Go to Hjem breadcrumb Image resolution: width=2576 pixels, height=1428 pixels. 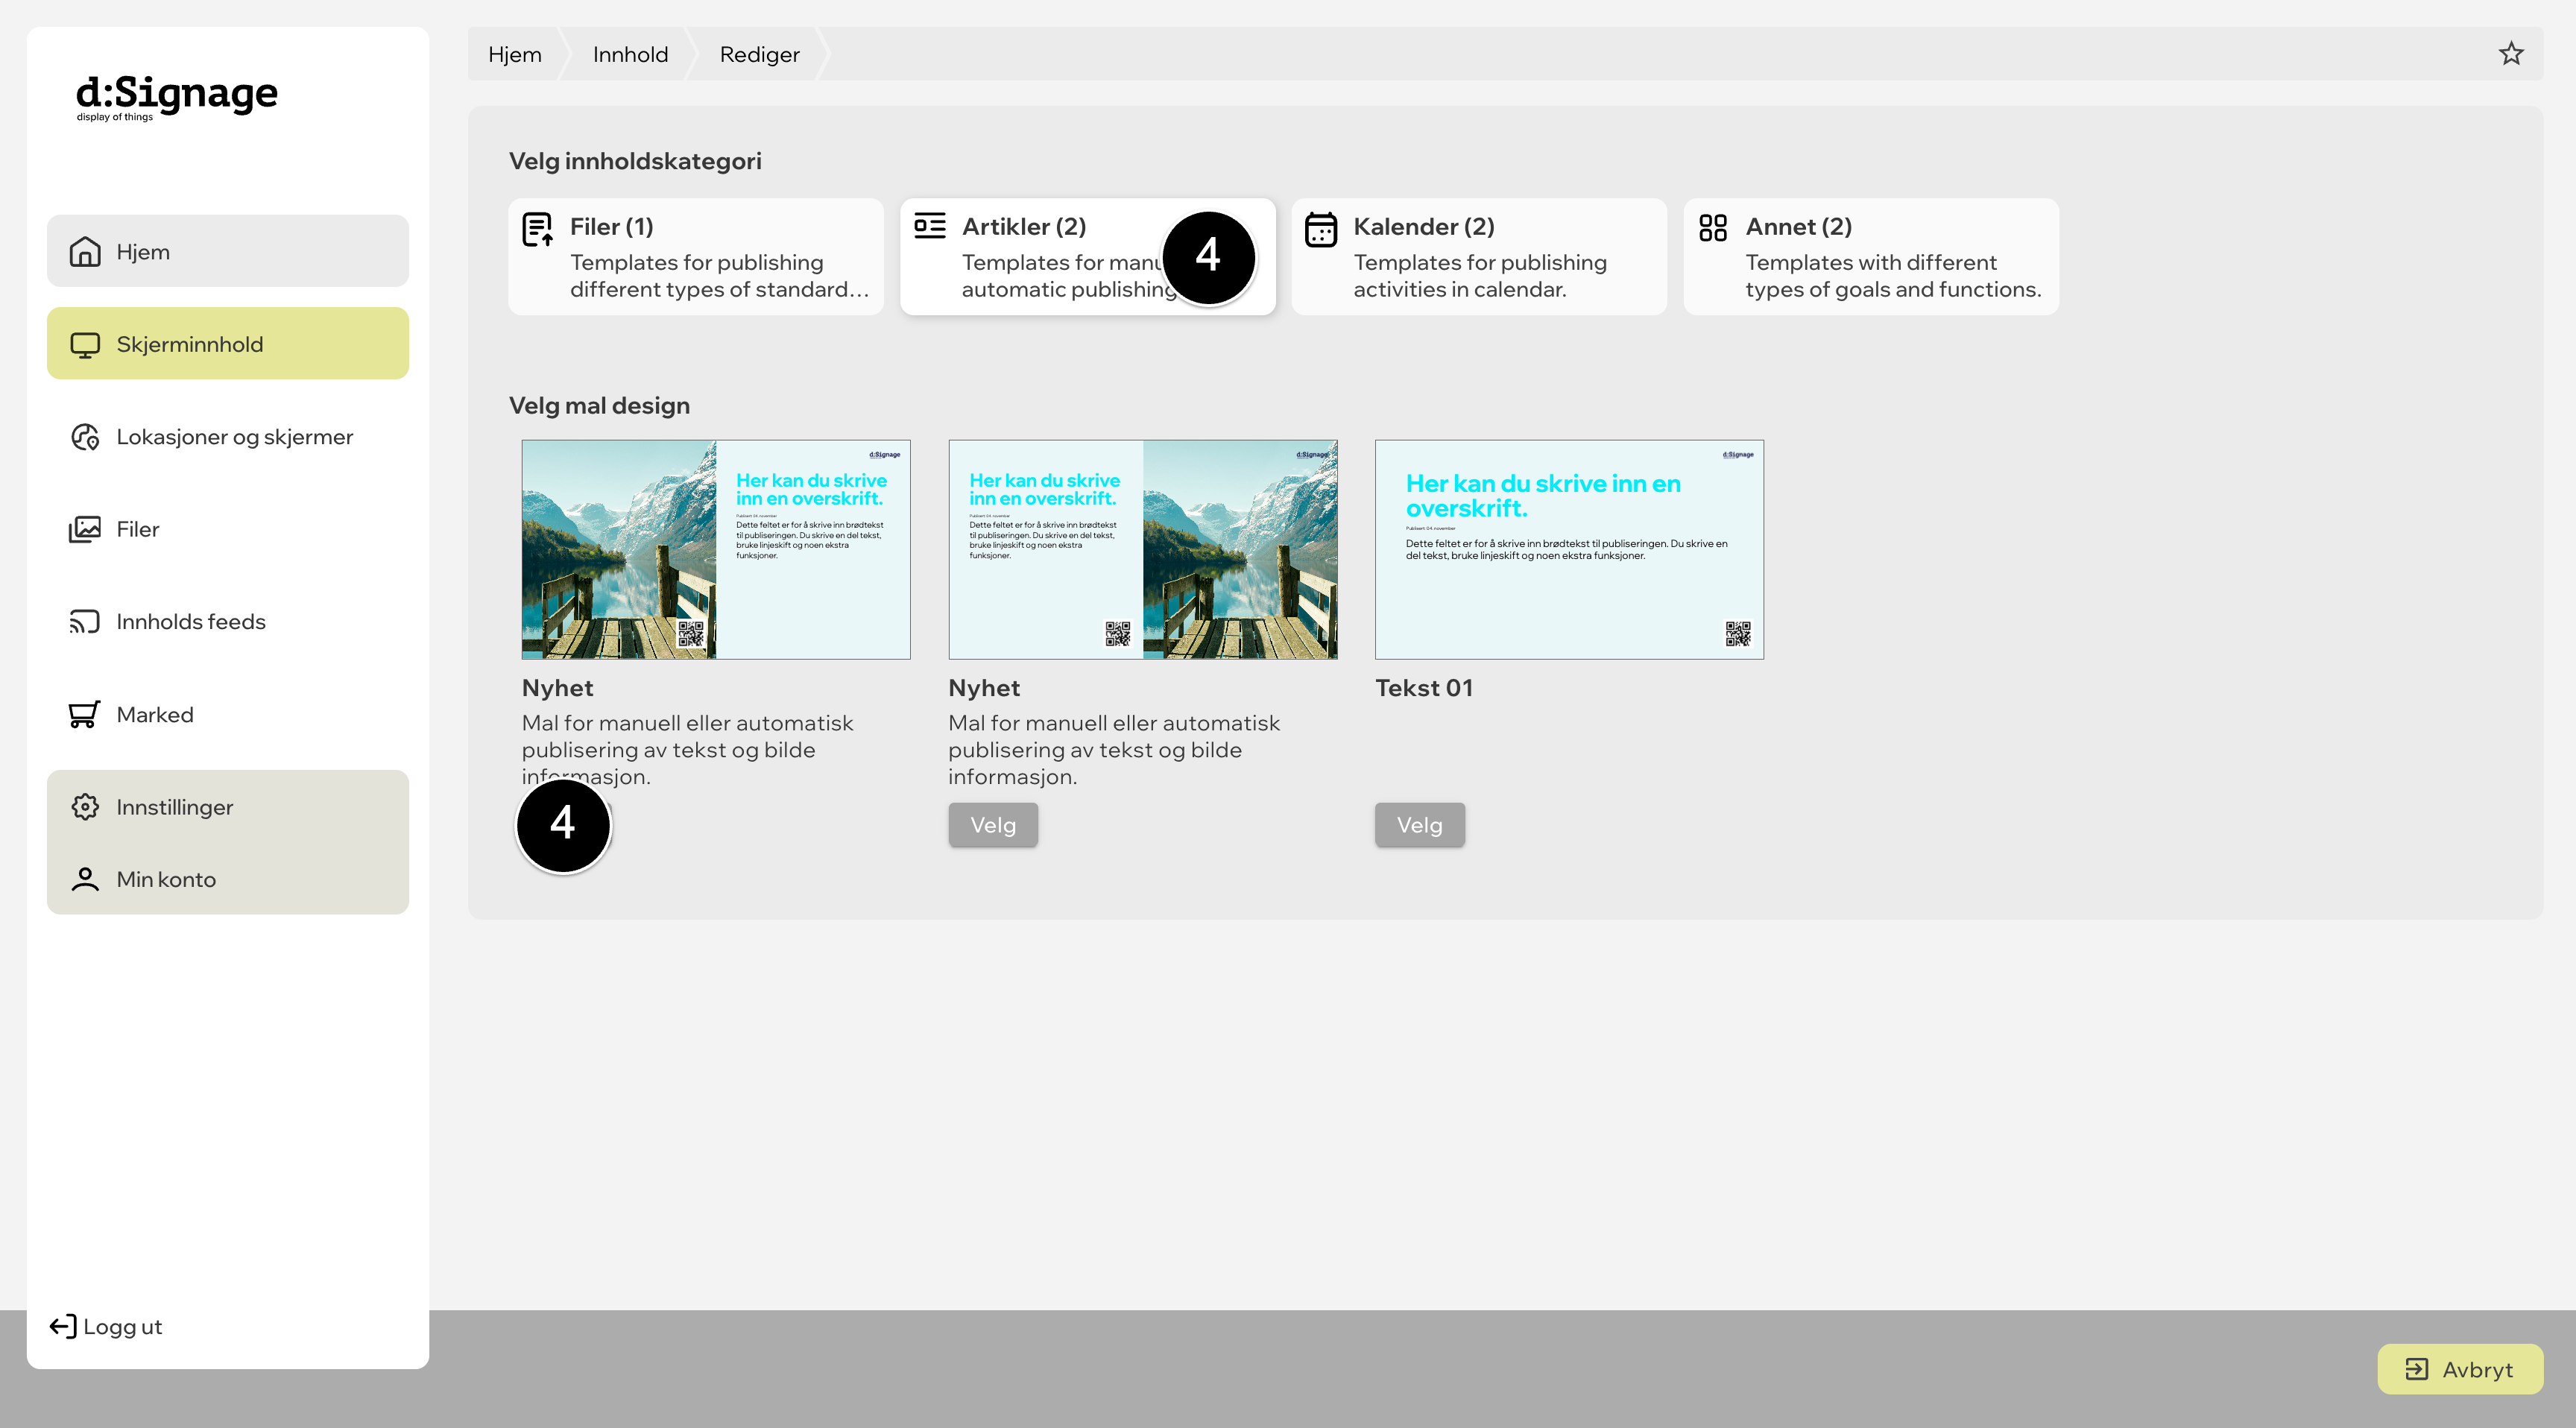click(x=515, y=54)
